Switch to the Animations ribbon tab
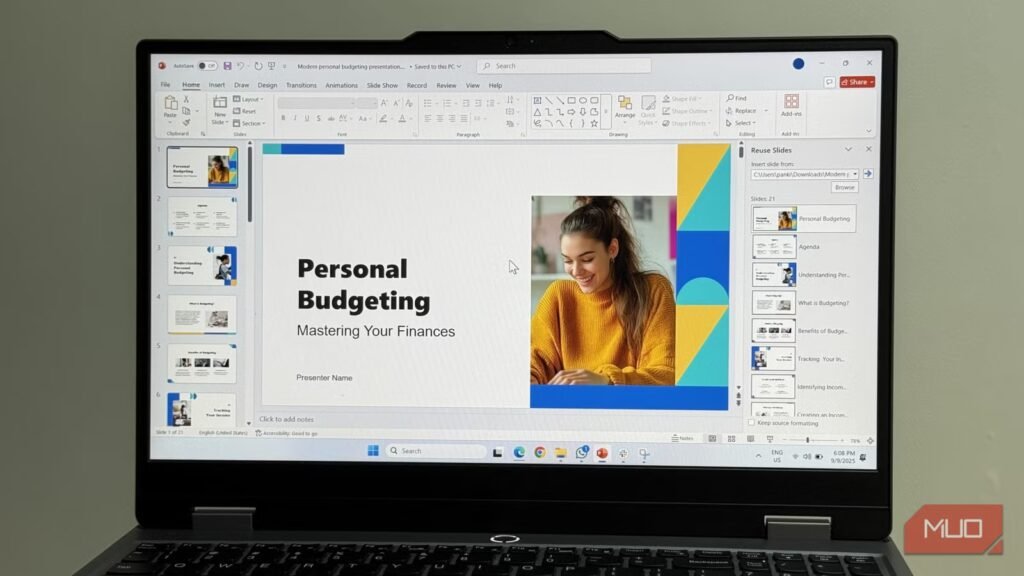1024x576 pixels. [341, 85]
